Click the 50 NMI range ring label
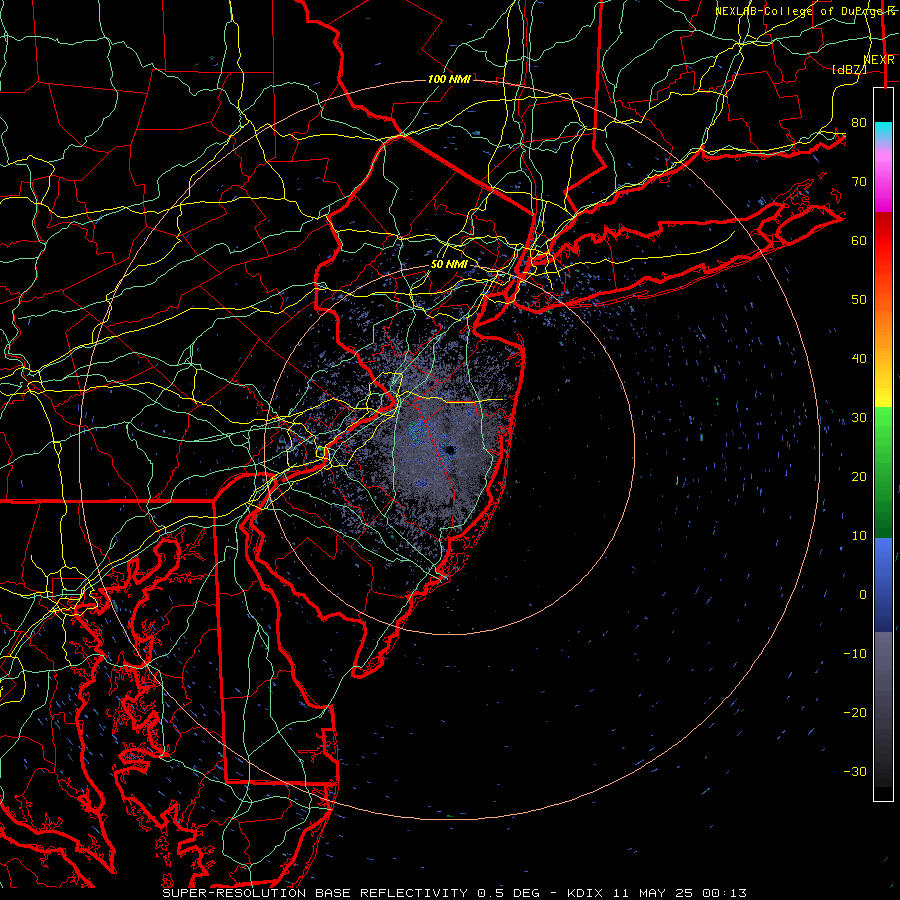This screenshot has width=900, height=900. click(x=449, y=265)
